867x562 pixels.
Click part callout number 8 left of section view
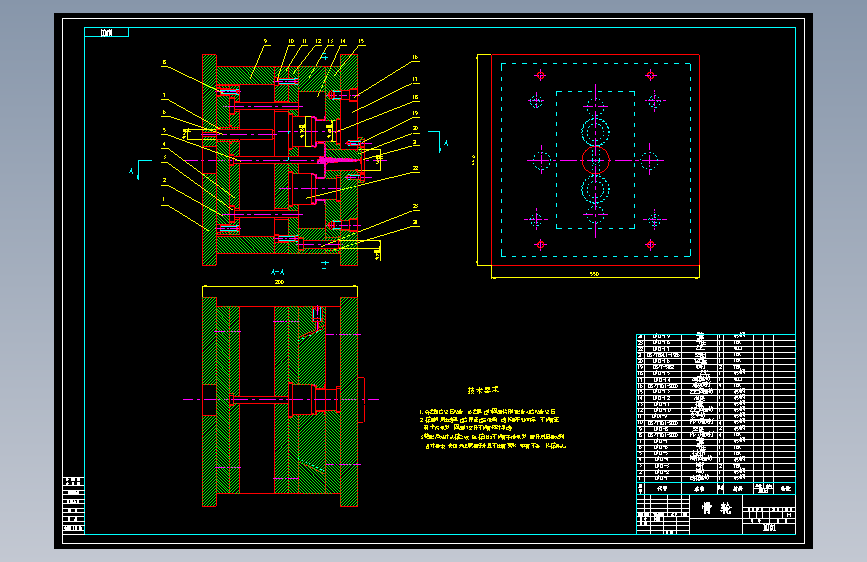(x=164, y=63)
